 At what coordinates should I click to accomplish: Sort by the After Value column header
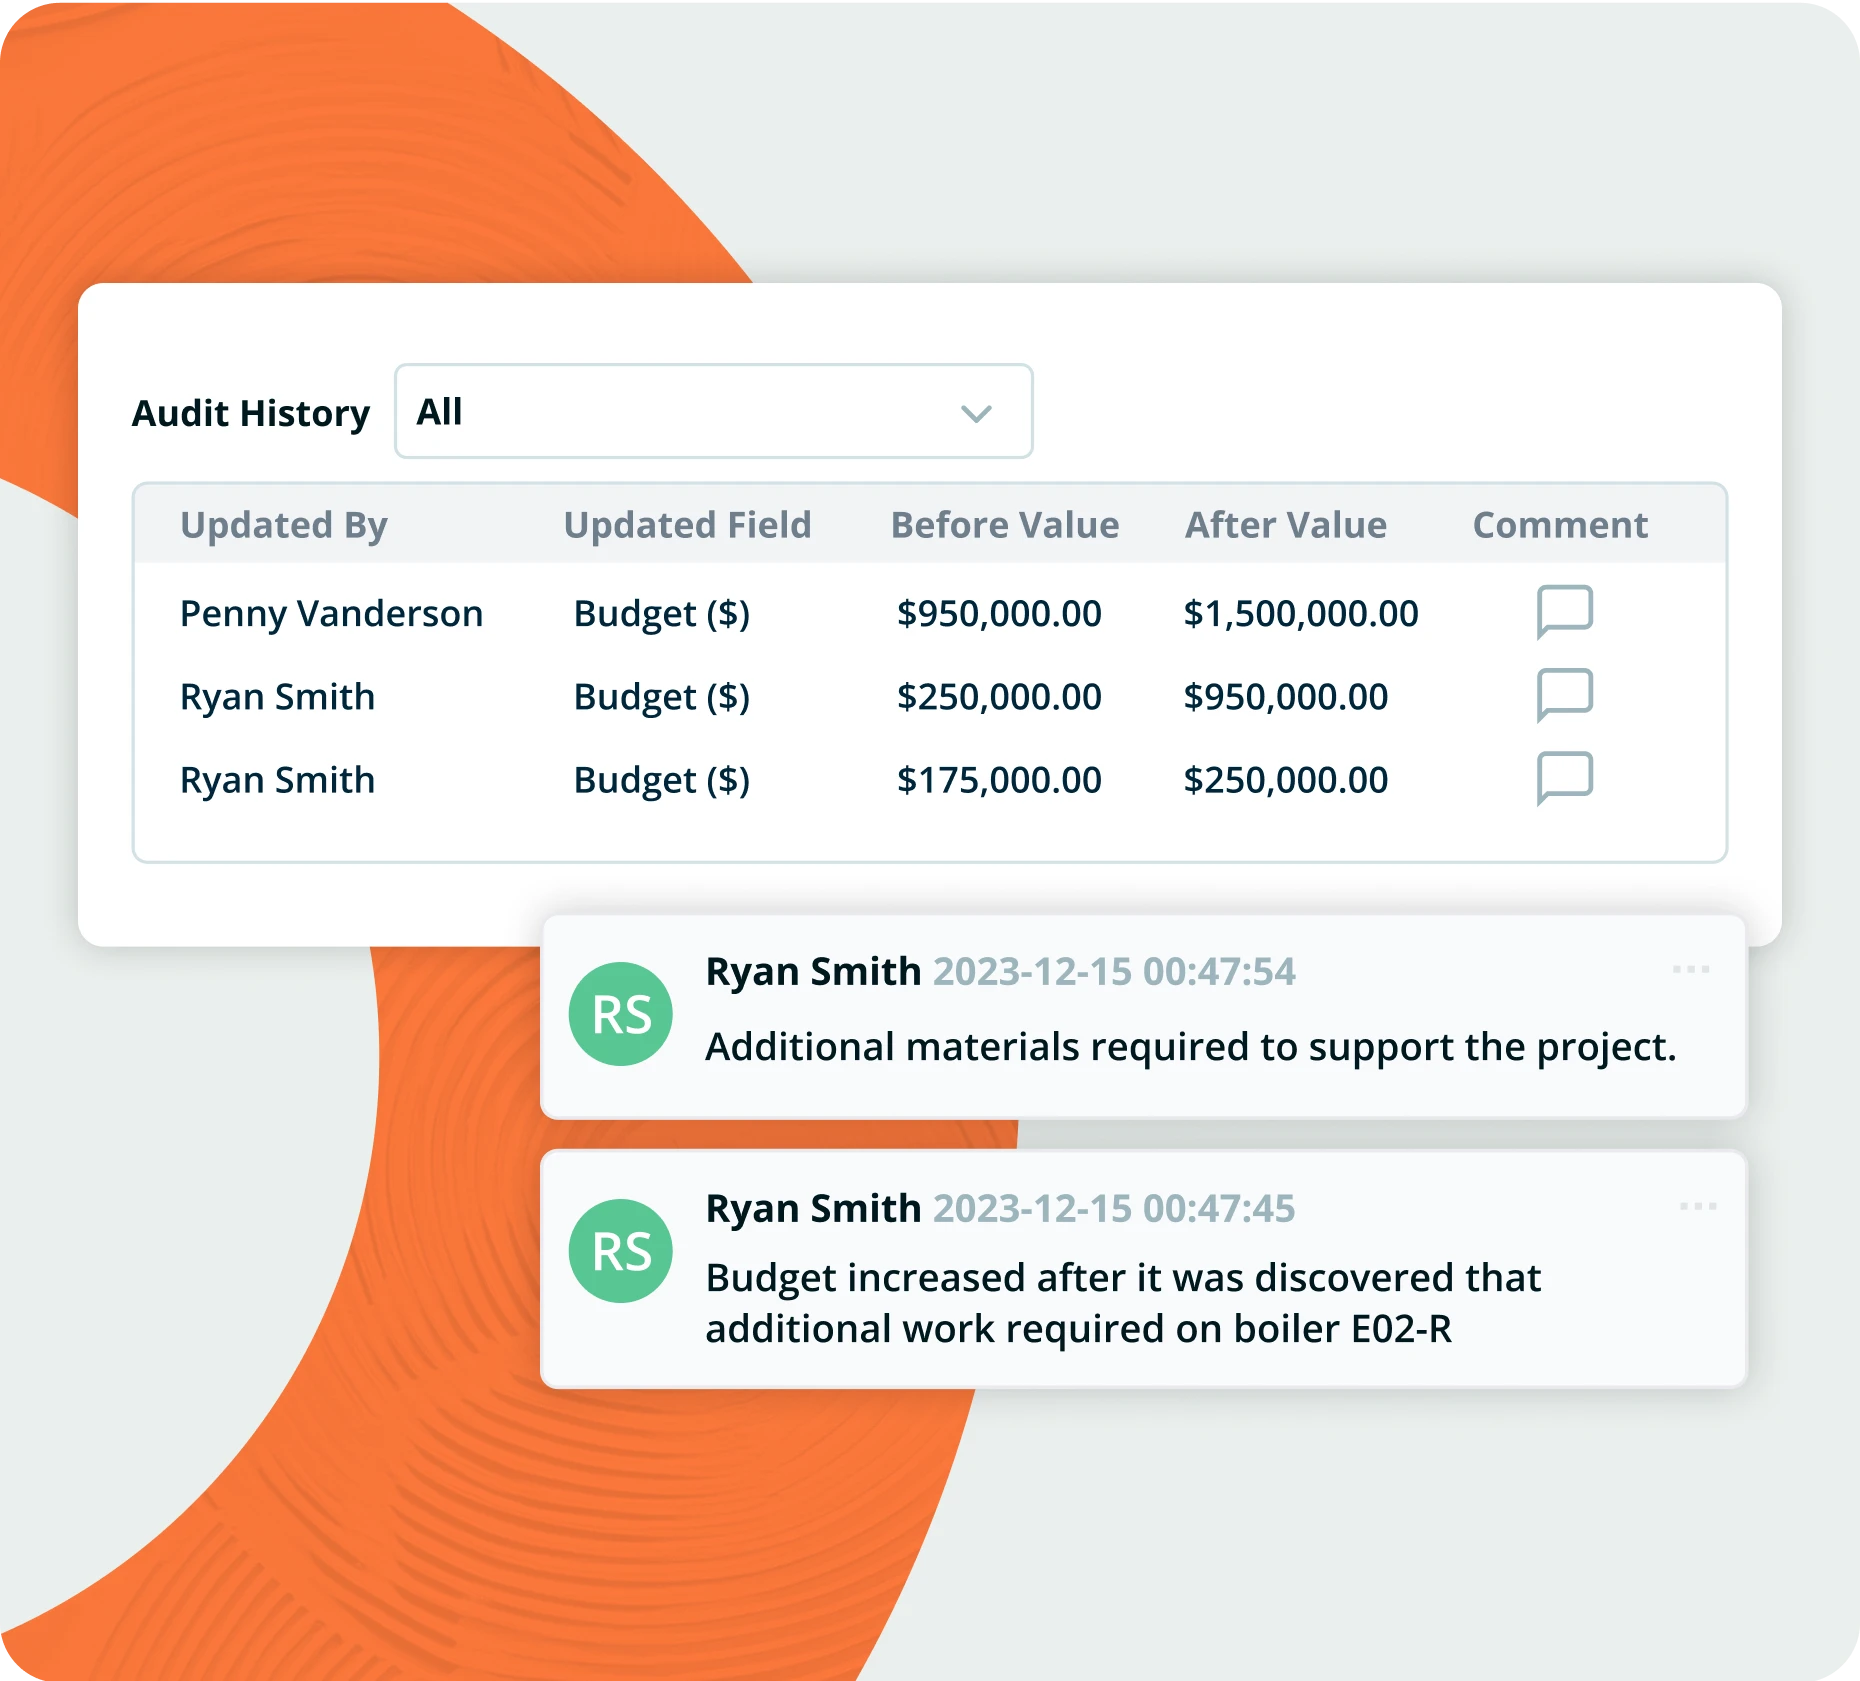1285,525
